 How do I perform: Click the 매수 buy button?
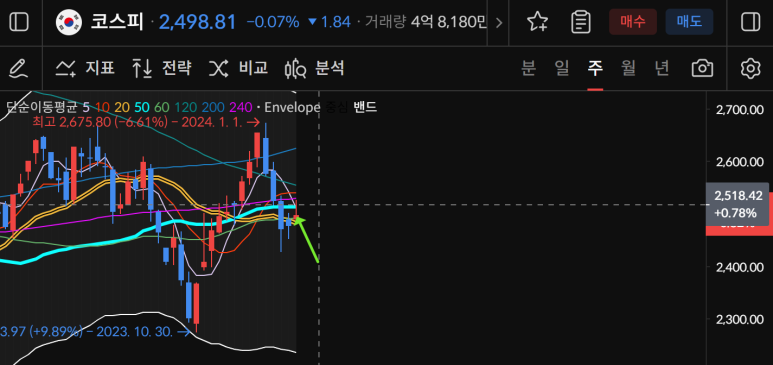click(x=633, y=22)
